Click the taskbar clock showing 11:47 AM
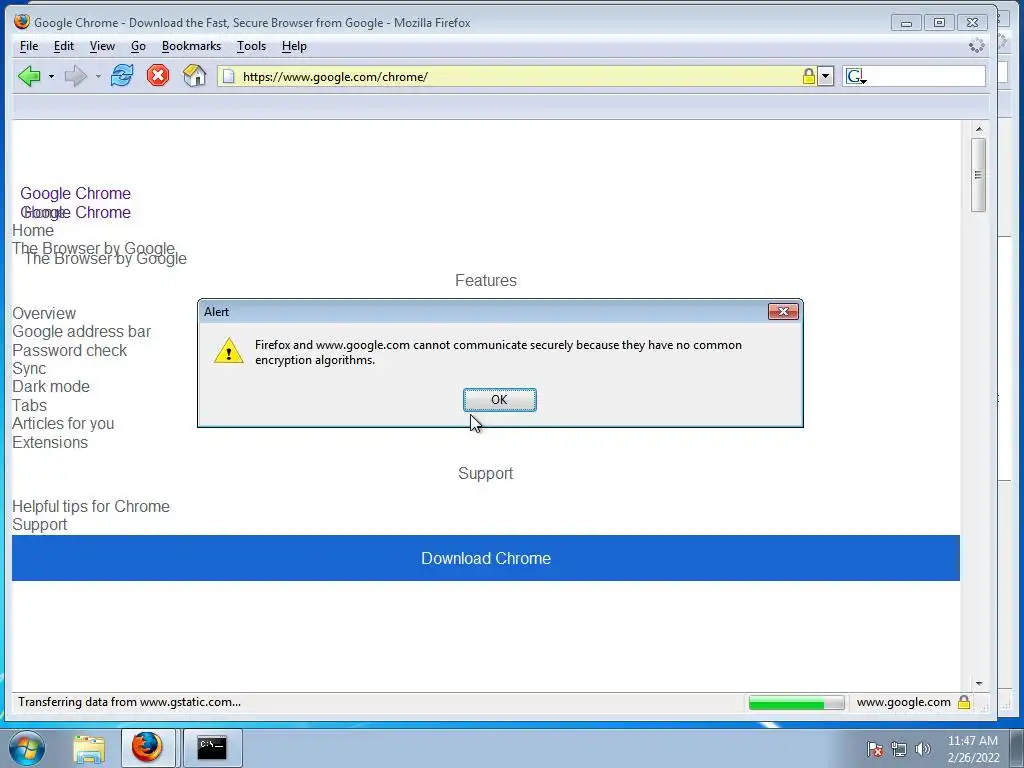1024x768 pixels. click(972, 749)
